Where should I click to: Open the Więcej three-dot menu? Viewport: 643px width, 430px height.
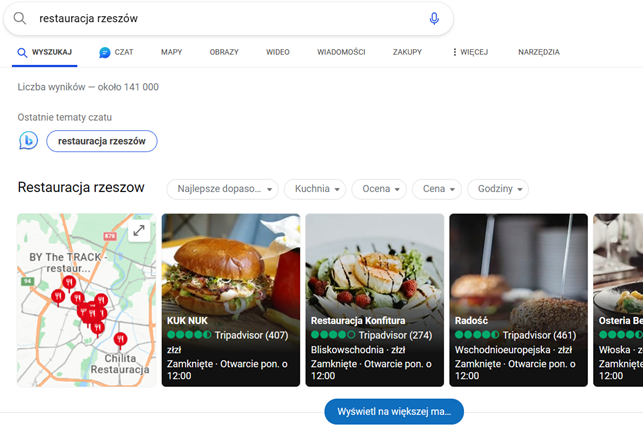469,52
